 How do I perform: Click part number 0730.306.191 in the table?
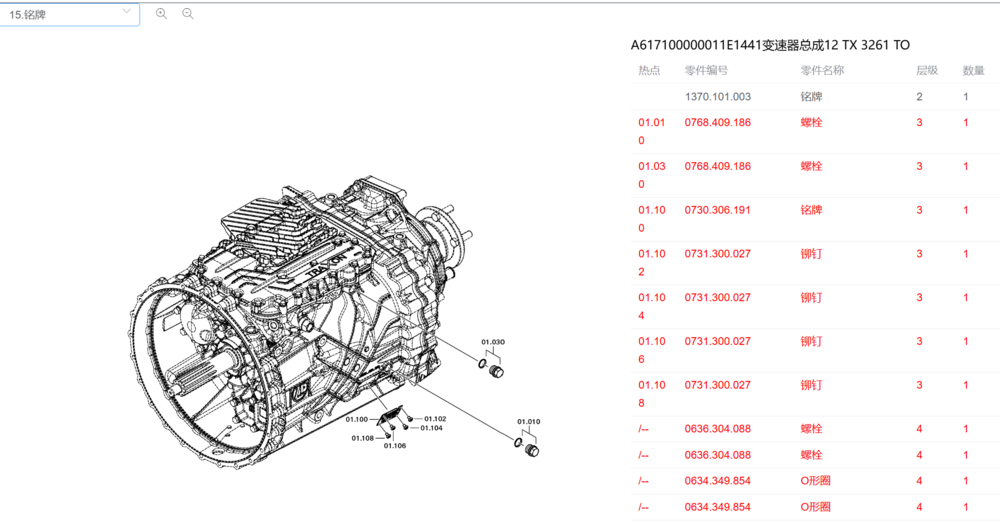pos(717,210)
